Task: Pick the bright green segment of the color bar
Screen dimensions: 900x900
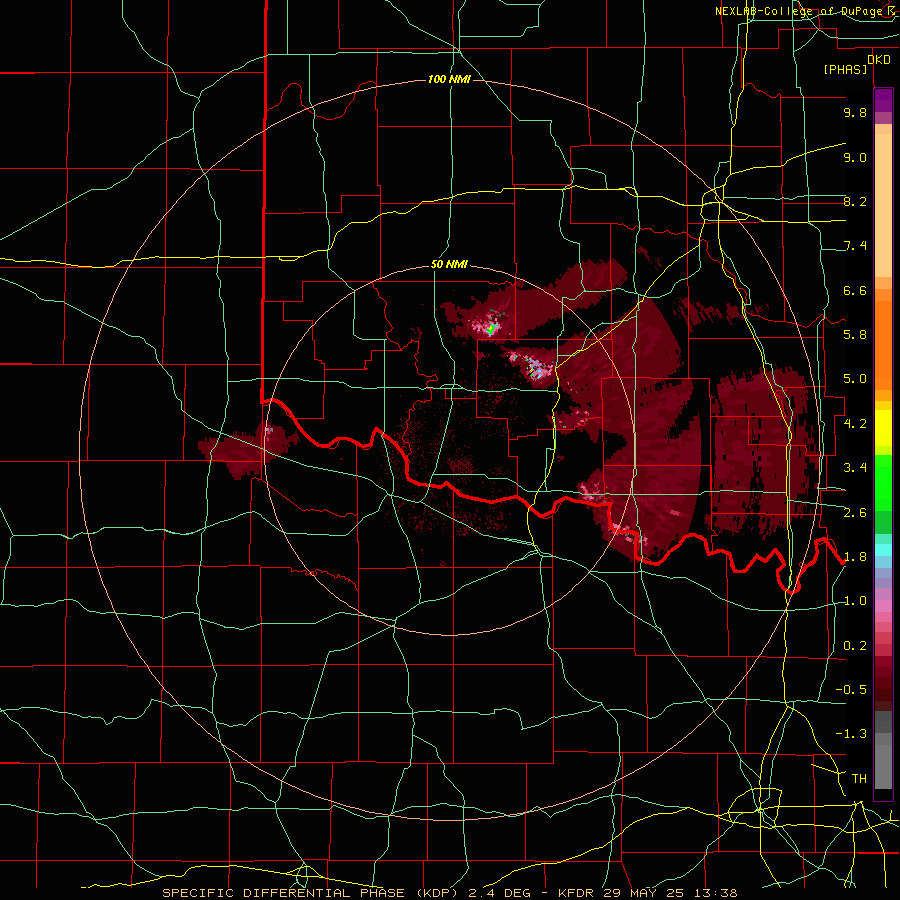Action: [883, 483]
